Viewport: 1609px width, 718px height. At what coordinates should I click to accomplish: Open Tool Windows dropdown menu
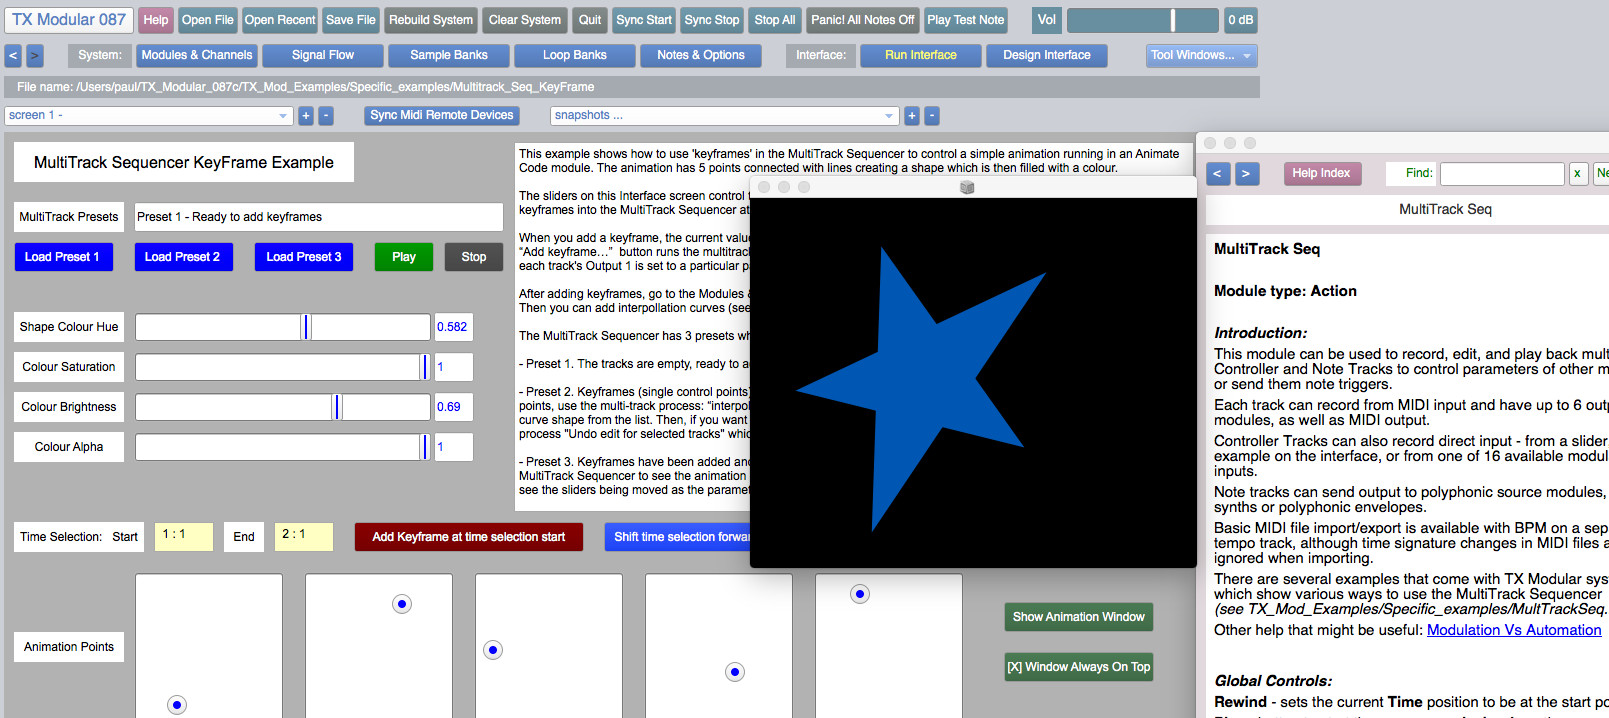point(1201,56)
